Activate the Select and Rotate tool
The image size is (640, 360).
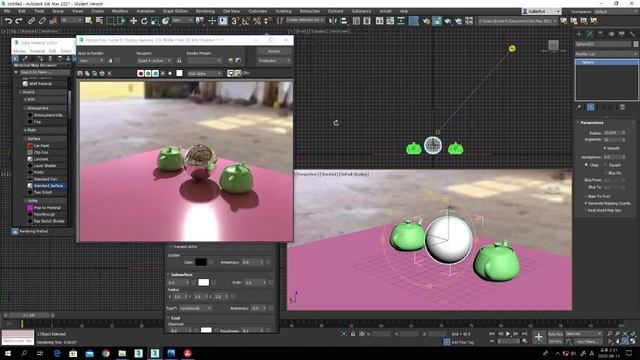pos(144,21)
